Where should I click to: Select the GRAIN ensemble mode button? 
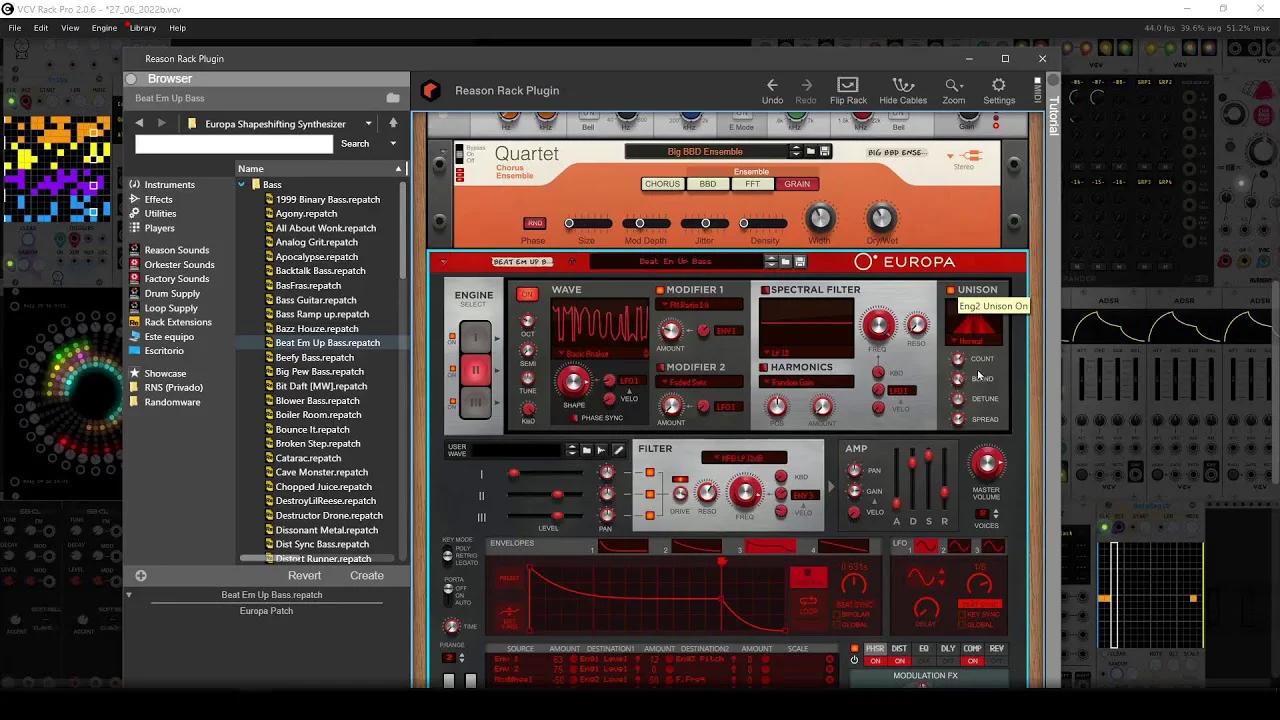point(797,184)
